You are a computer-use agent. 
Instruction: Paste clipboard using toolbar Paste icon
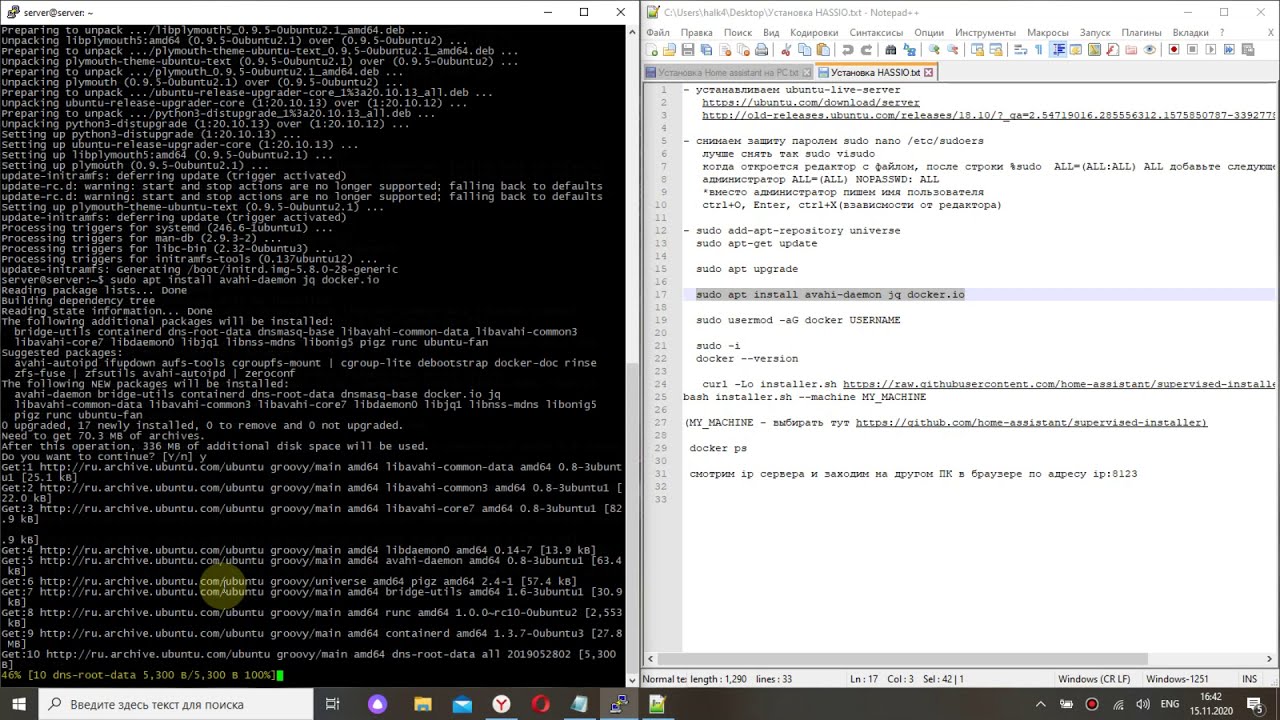point(823,50)
